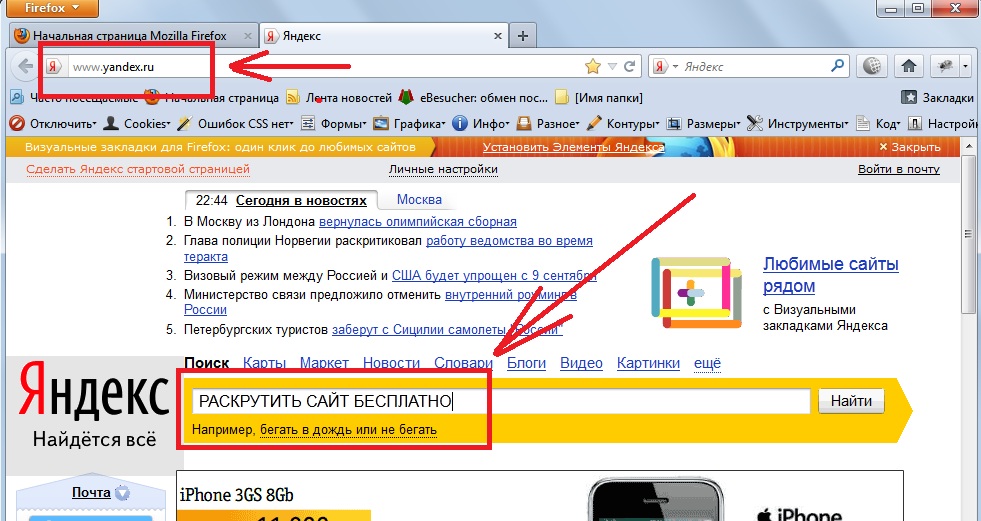981x521 pixels.
Task: Open Контуры menu in developer toolbar
Action: (623, 124)
